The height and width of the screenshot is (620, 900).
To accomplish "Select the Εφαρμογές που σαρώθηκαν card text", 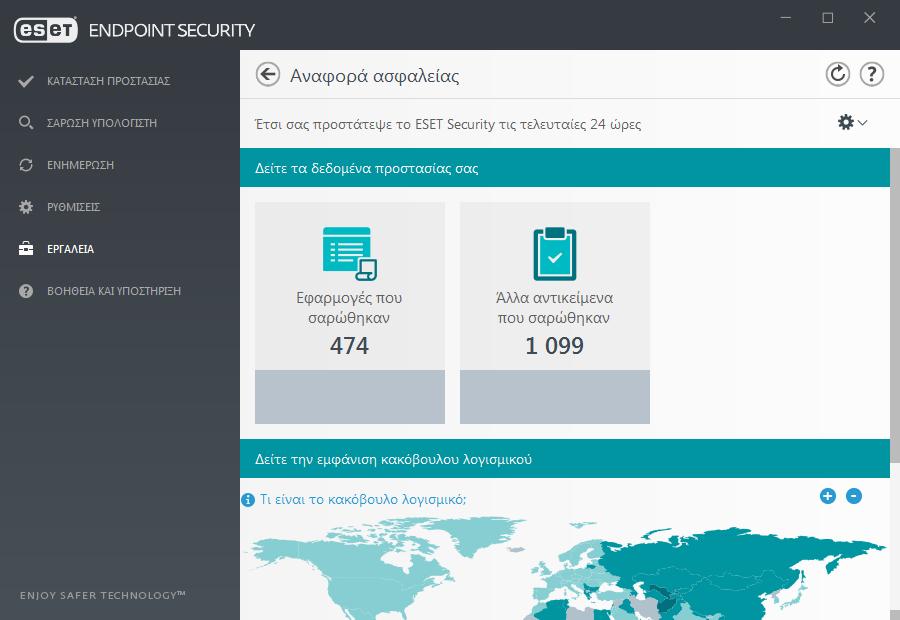I will pos(349,308).
